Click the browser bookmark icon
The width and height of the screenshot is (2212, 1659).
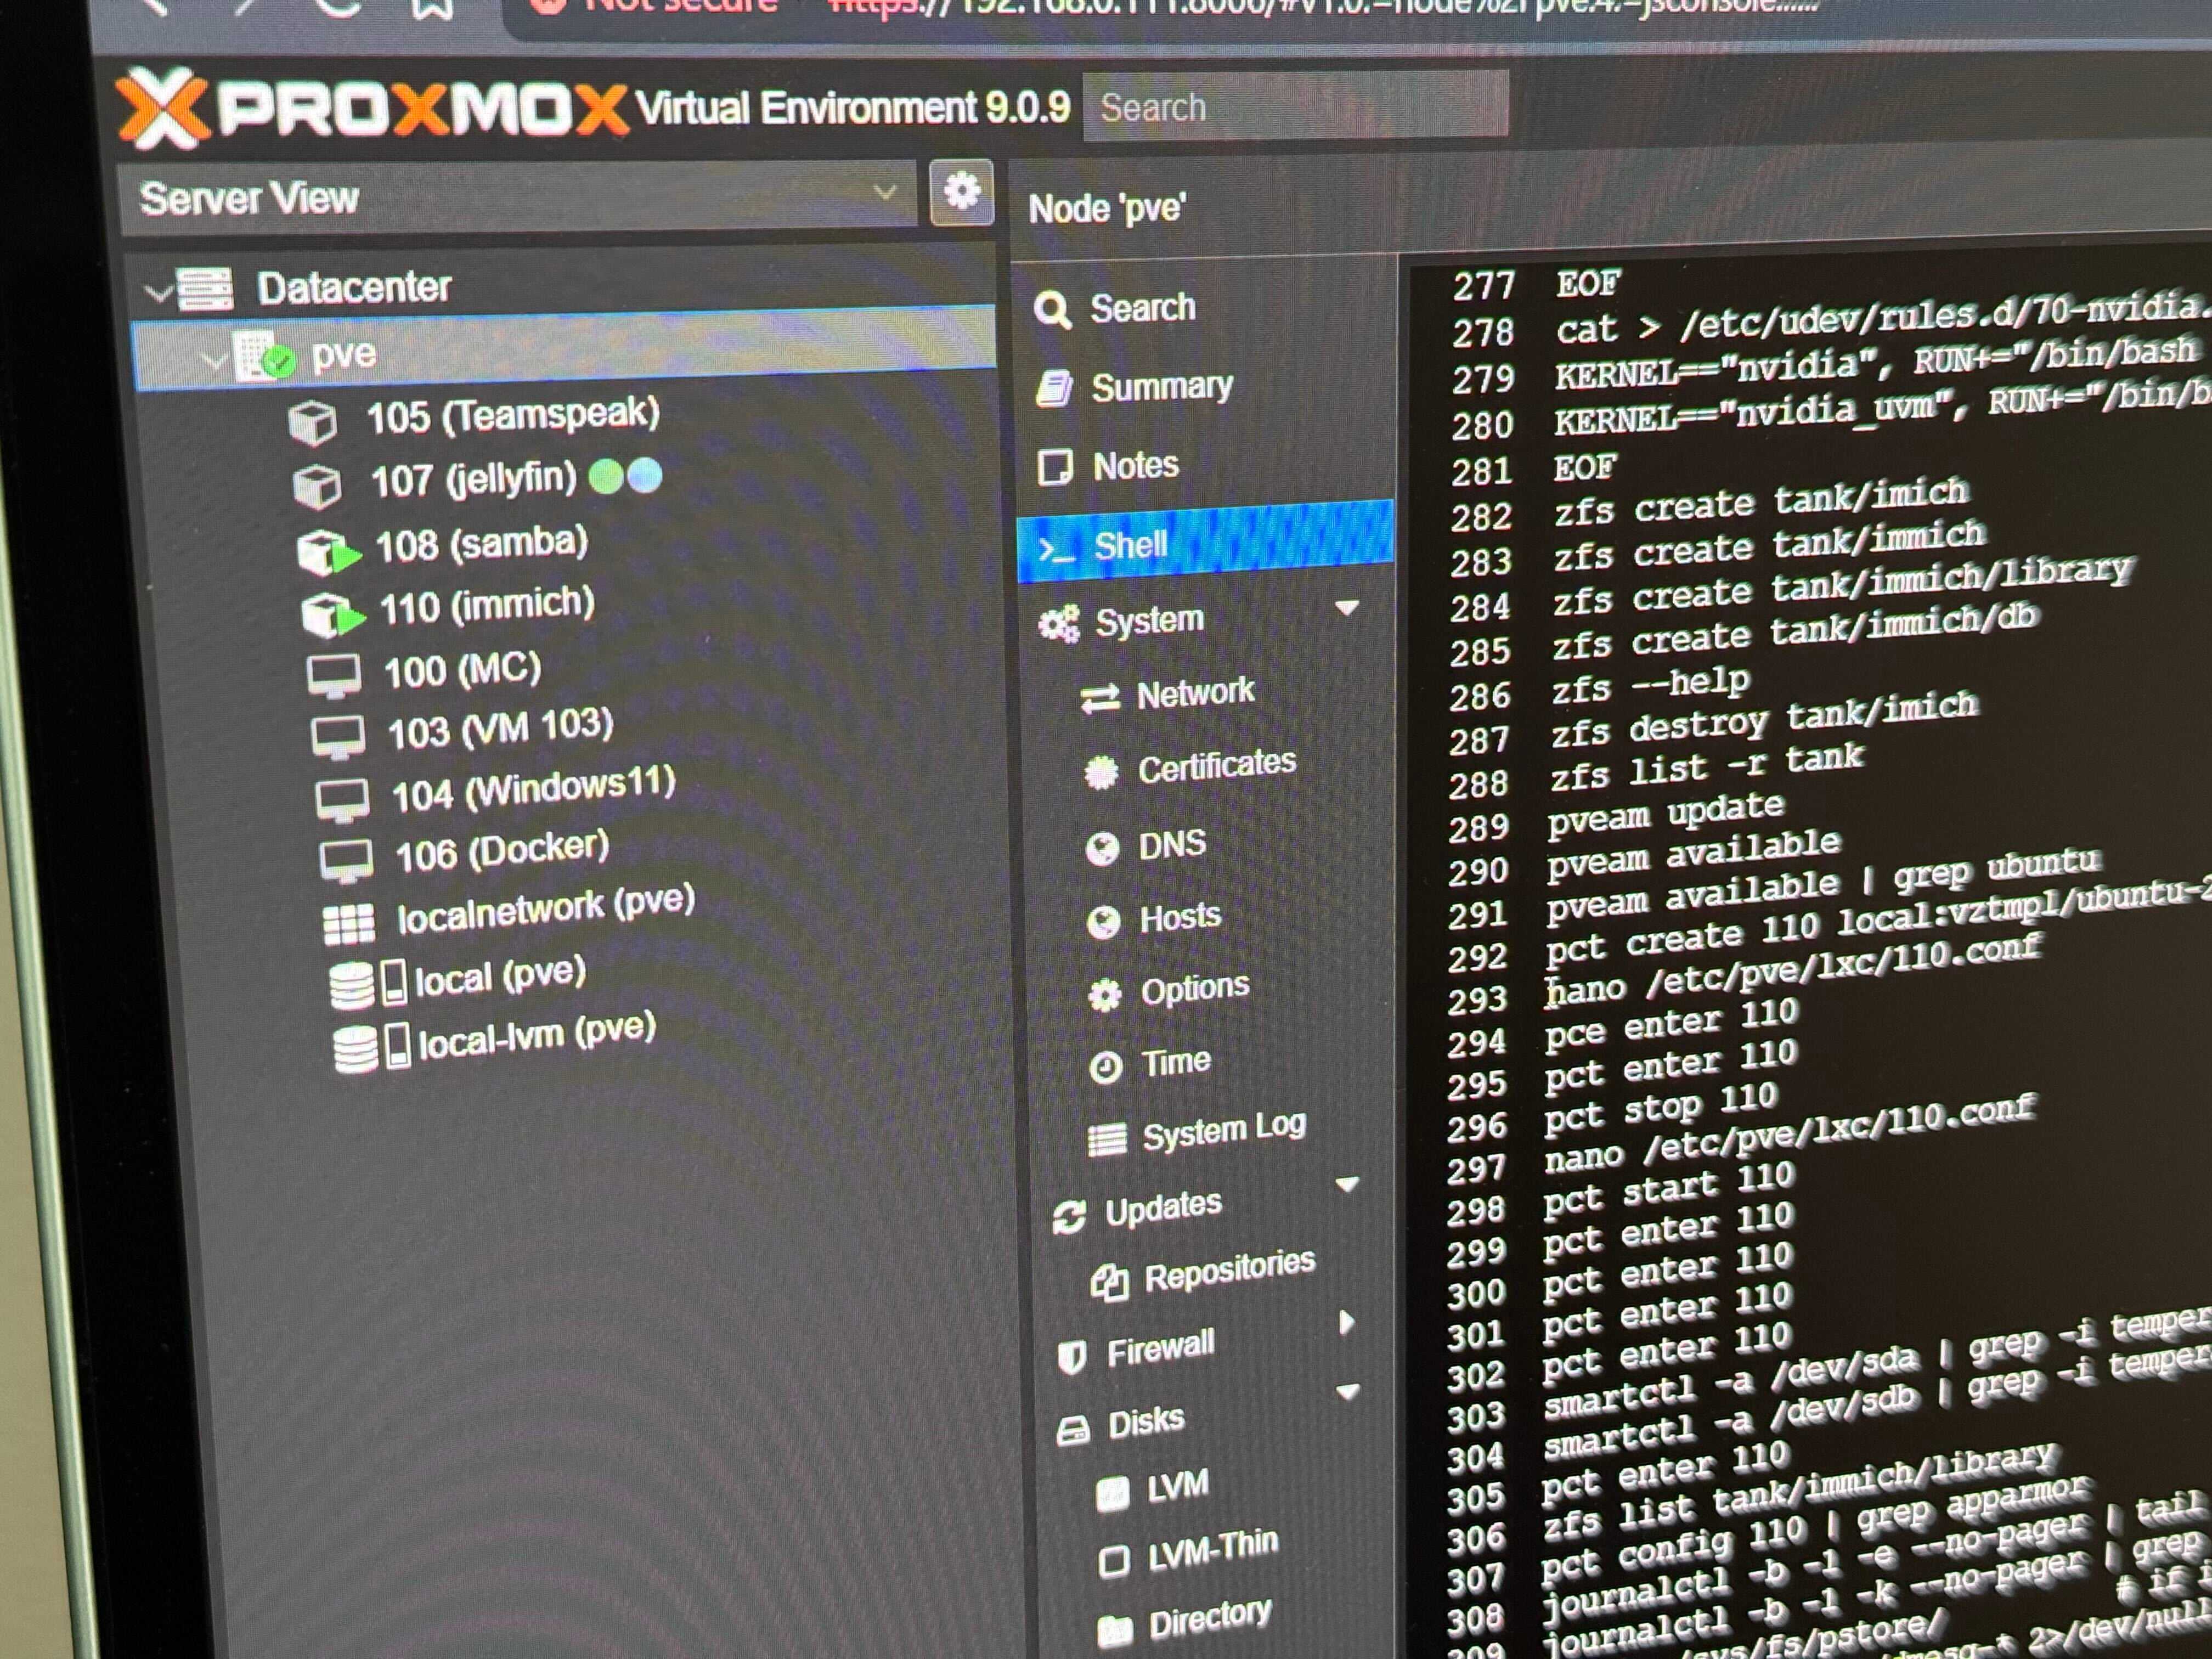point(432,8)
